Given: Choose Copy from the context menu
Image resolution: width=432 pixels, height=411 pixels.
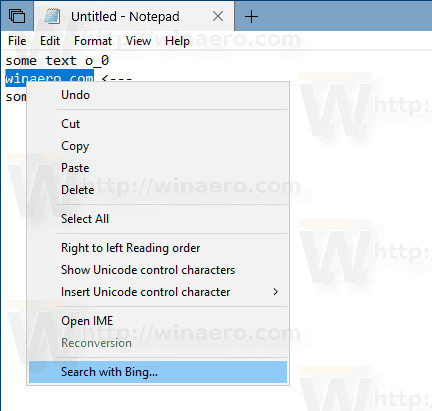Looking at the screenshot, I should [x=158, y=146].
